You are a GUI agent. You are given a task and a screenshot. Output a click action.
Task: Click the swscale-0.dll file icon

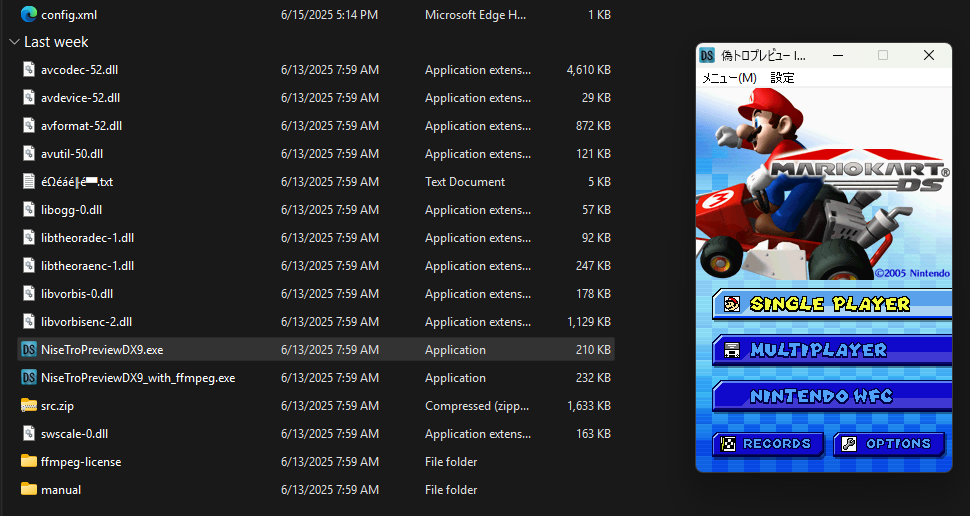[28, 433]
